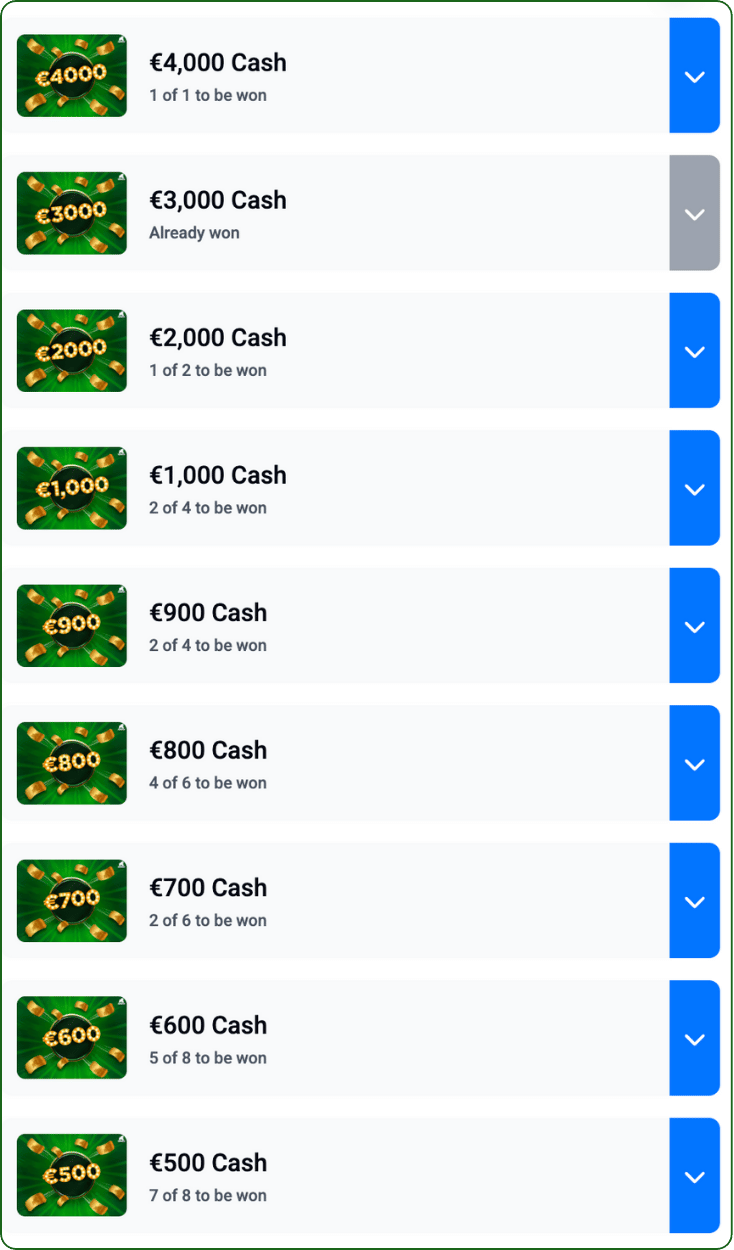This screenshot has width=734, height=1250.
Task: Expand the greyed €3,000 Cash chevron
Action: [x=694, y=213]
